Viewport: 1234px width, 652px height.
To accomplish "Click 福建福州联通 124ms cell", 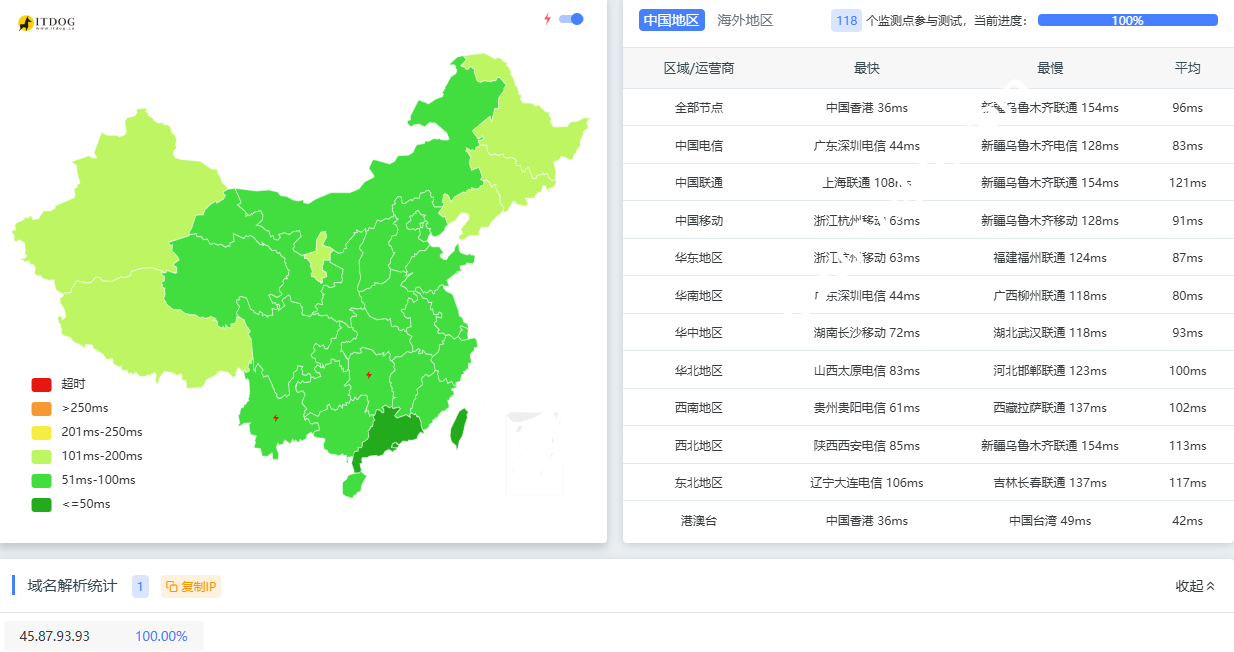I will [x=1050, y=257].
